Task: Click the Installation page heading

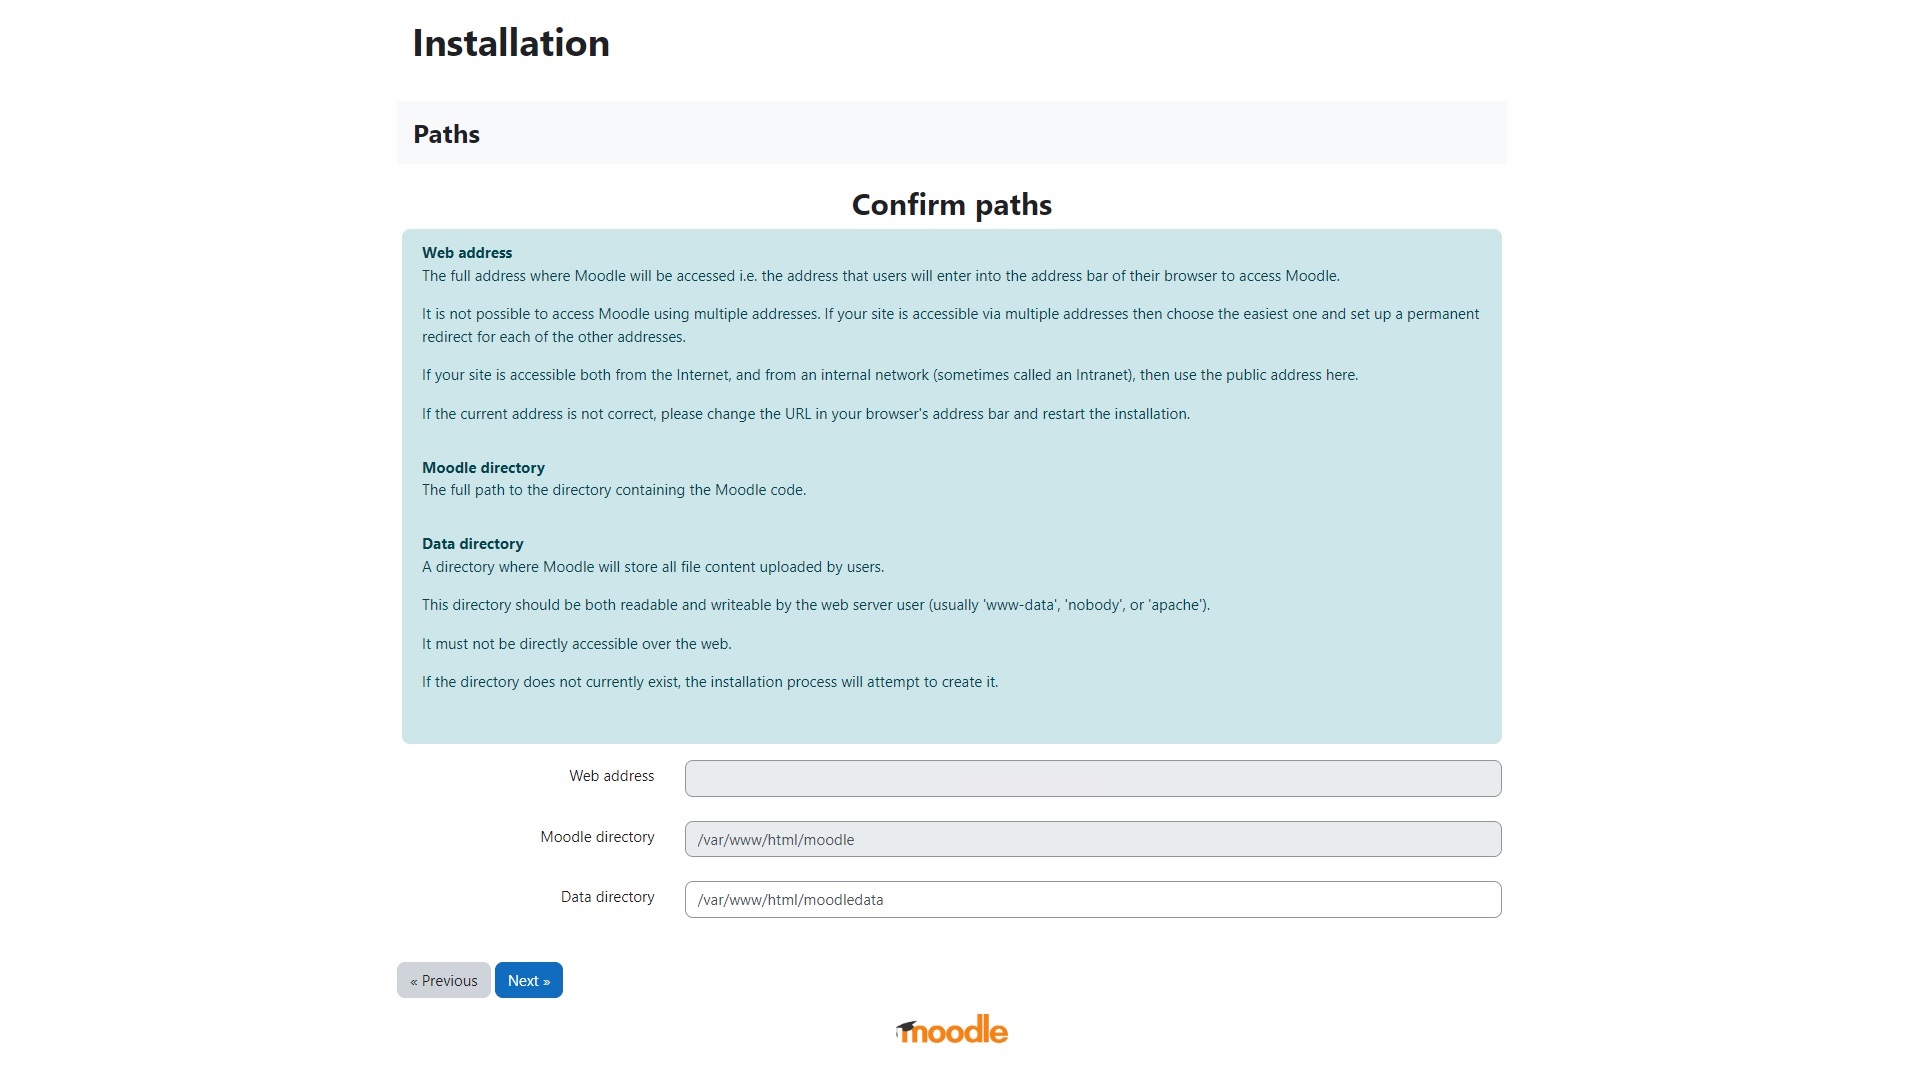Action: pos(510,43)
